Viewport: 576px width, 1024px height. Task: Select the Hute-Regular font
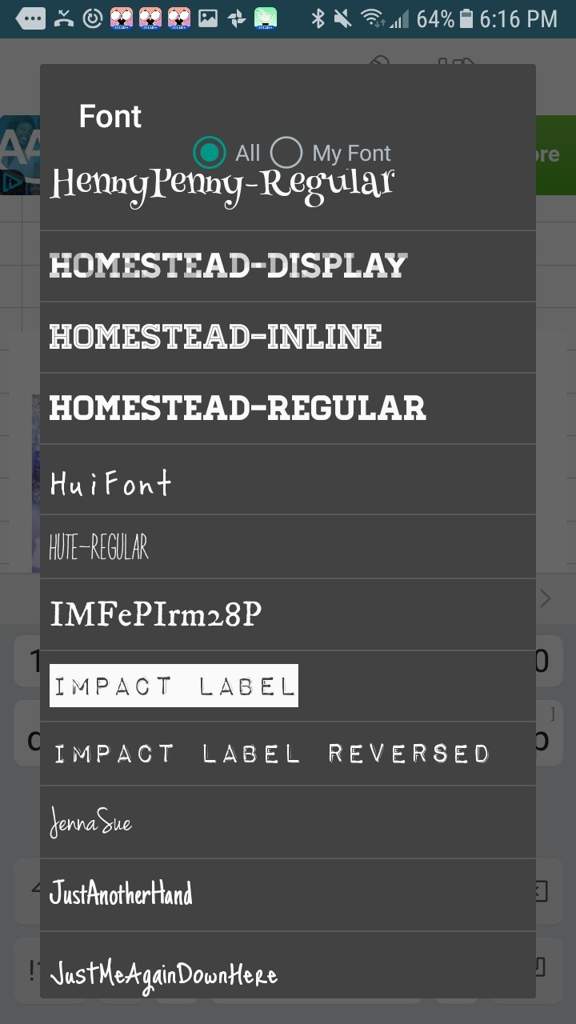point(288,547)
